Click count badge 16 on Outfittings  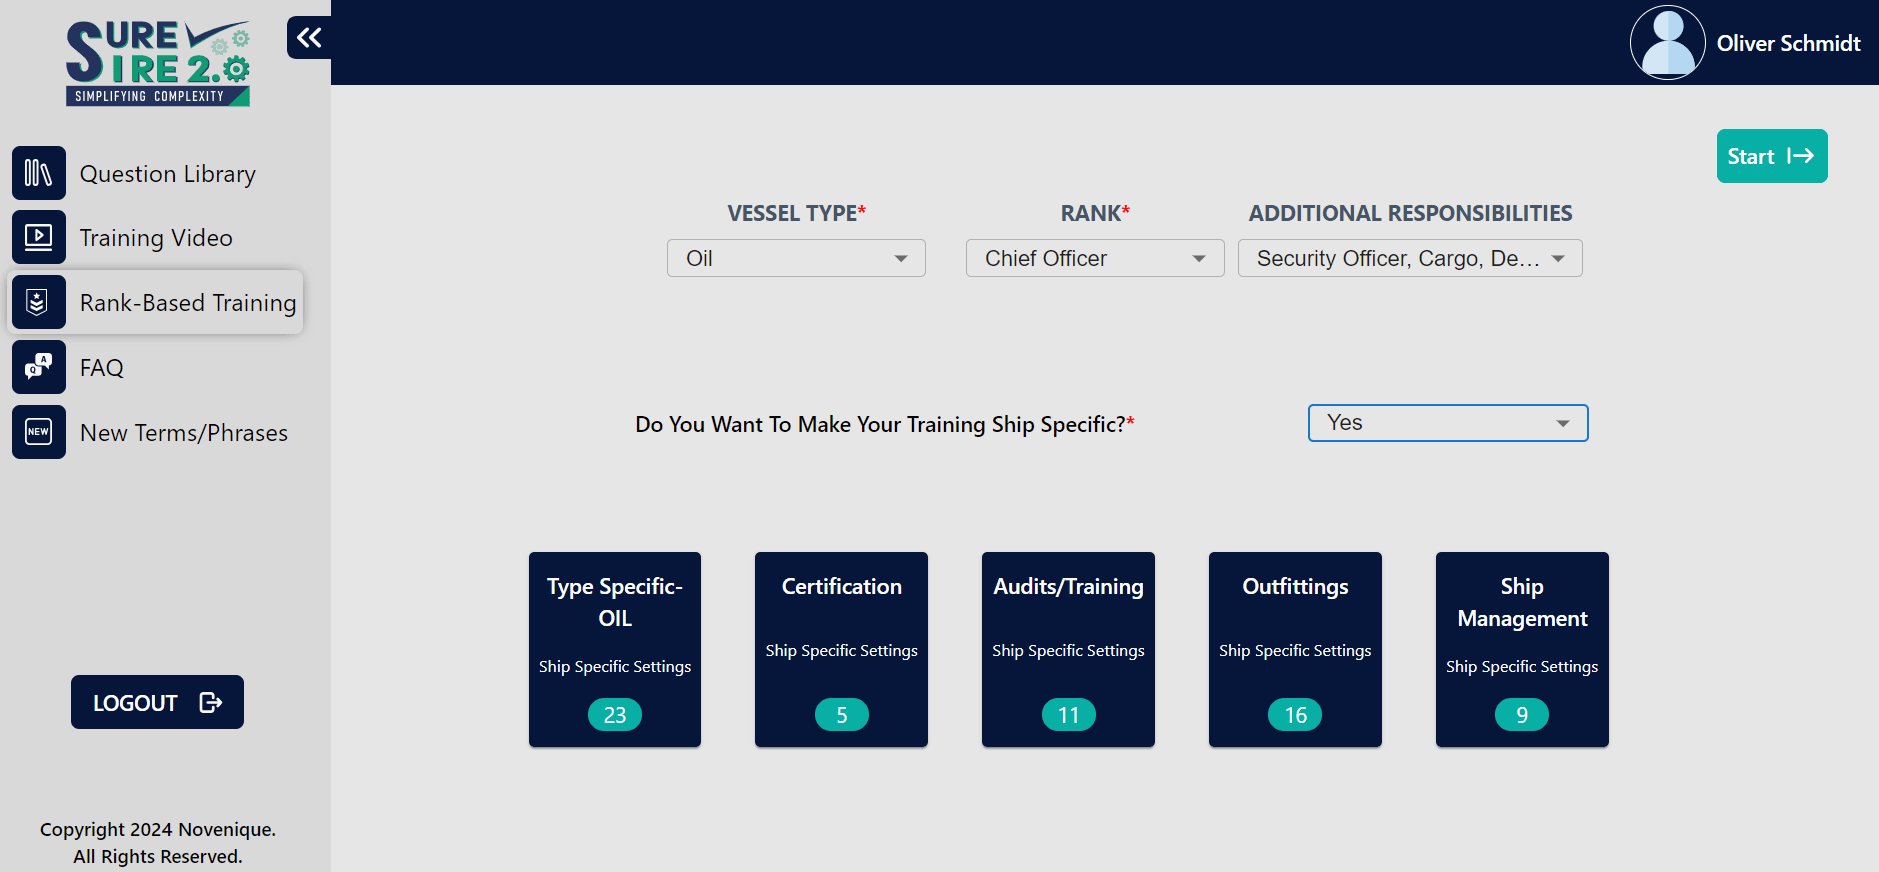1295,715
